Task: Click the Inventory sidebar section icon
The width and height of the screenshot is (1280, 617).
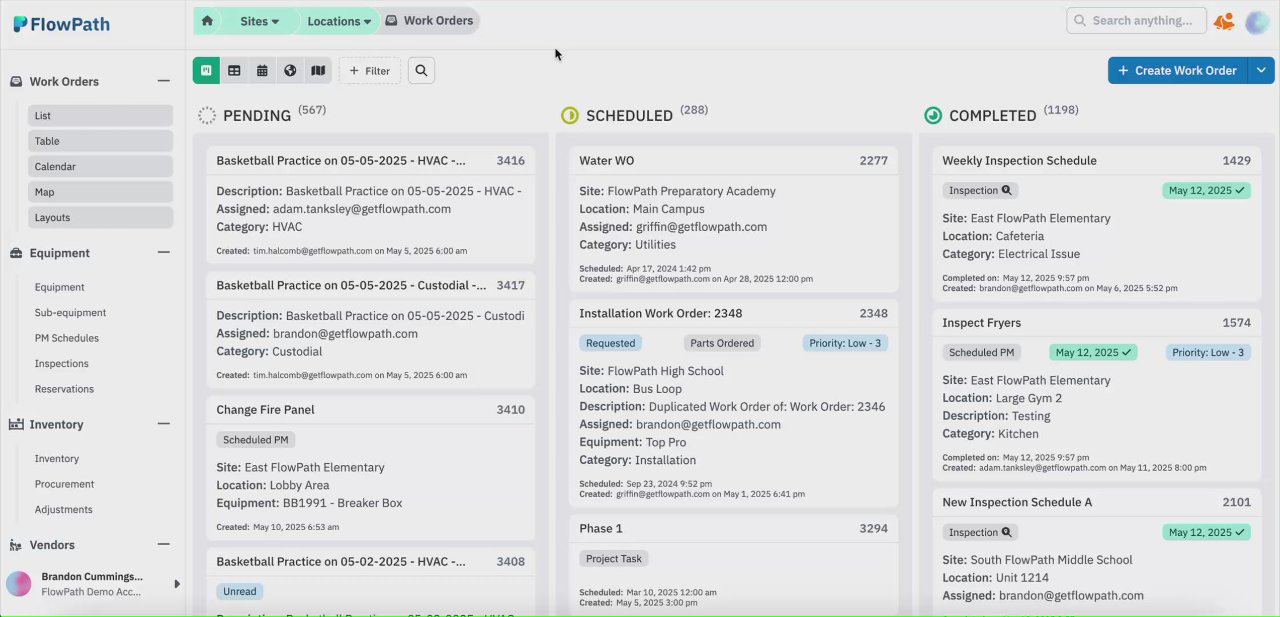Action: tap(16, 425)
